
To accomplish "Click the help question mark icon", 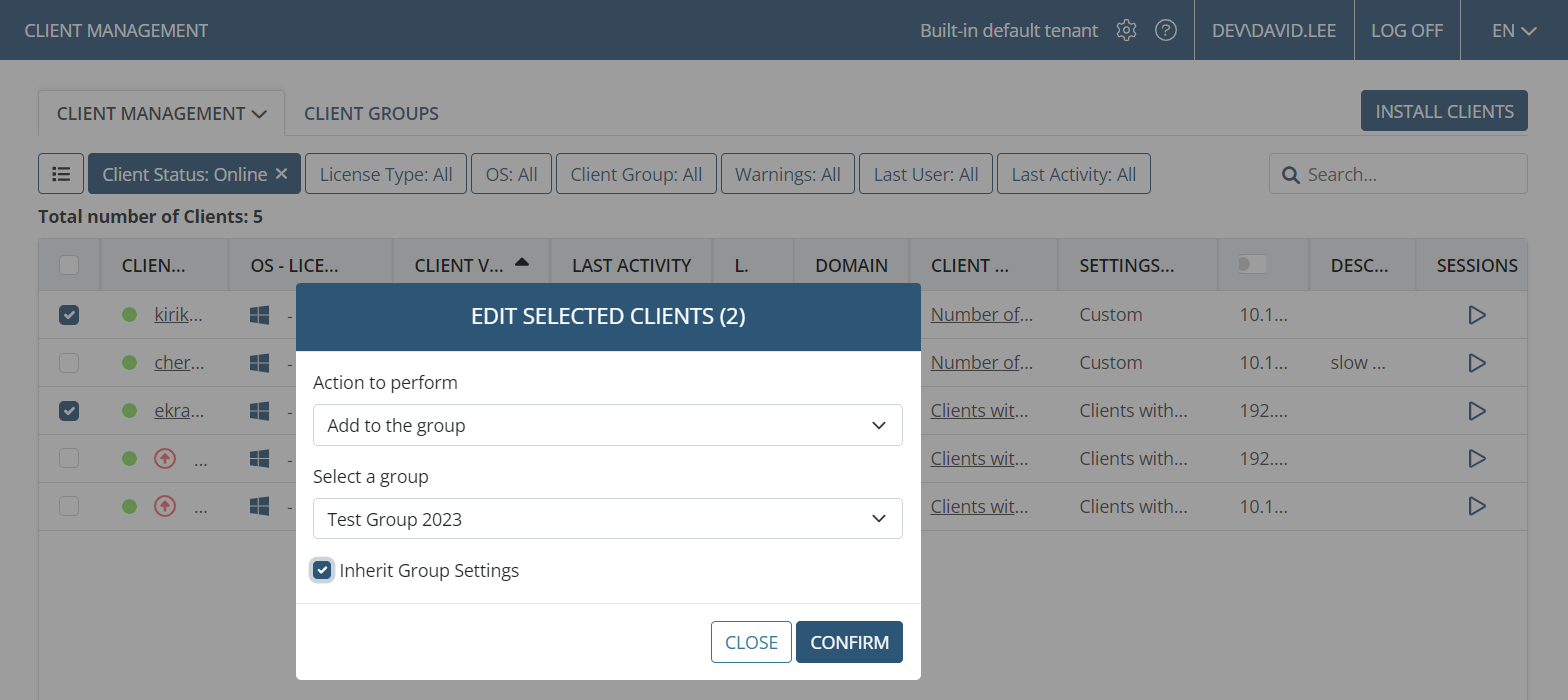I will point(1165,30).
